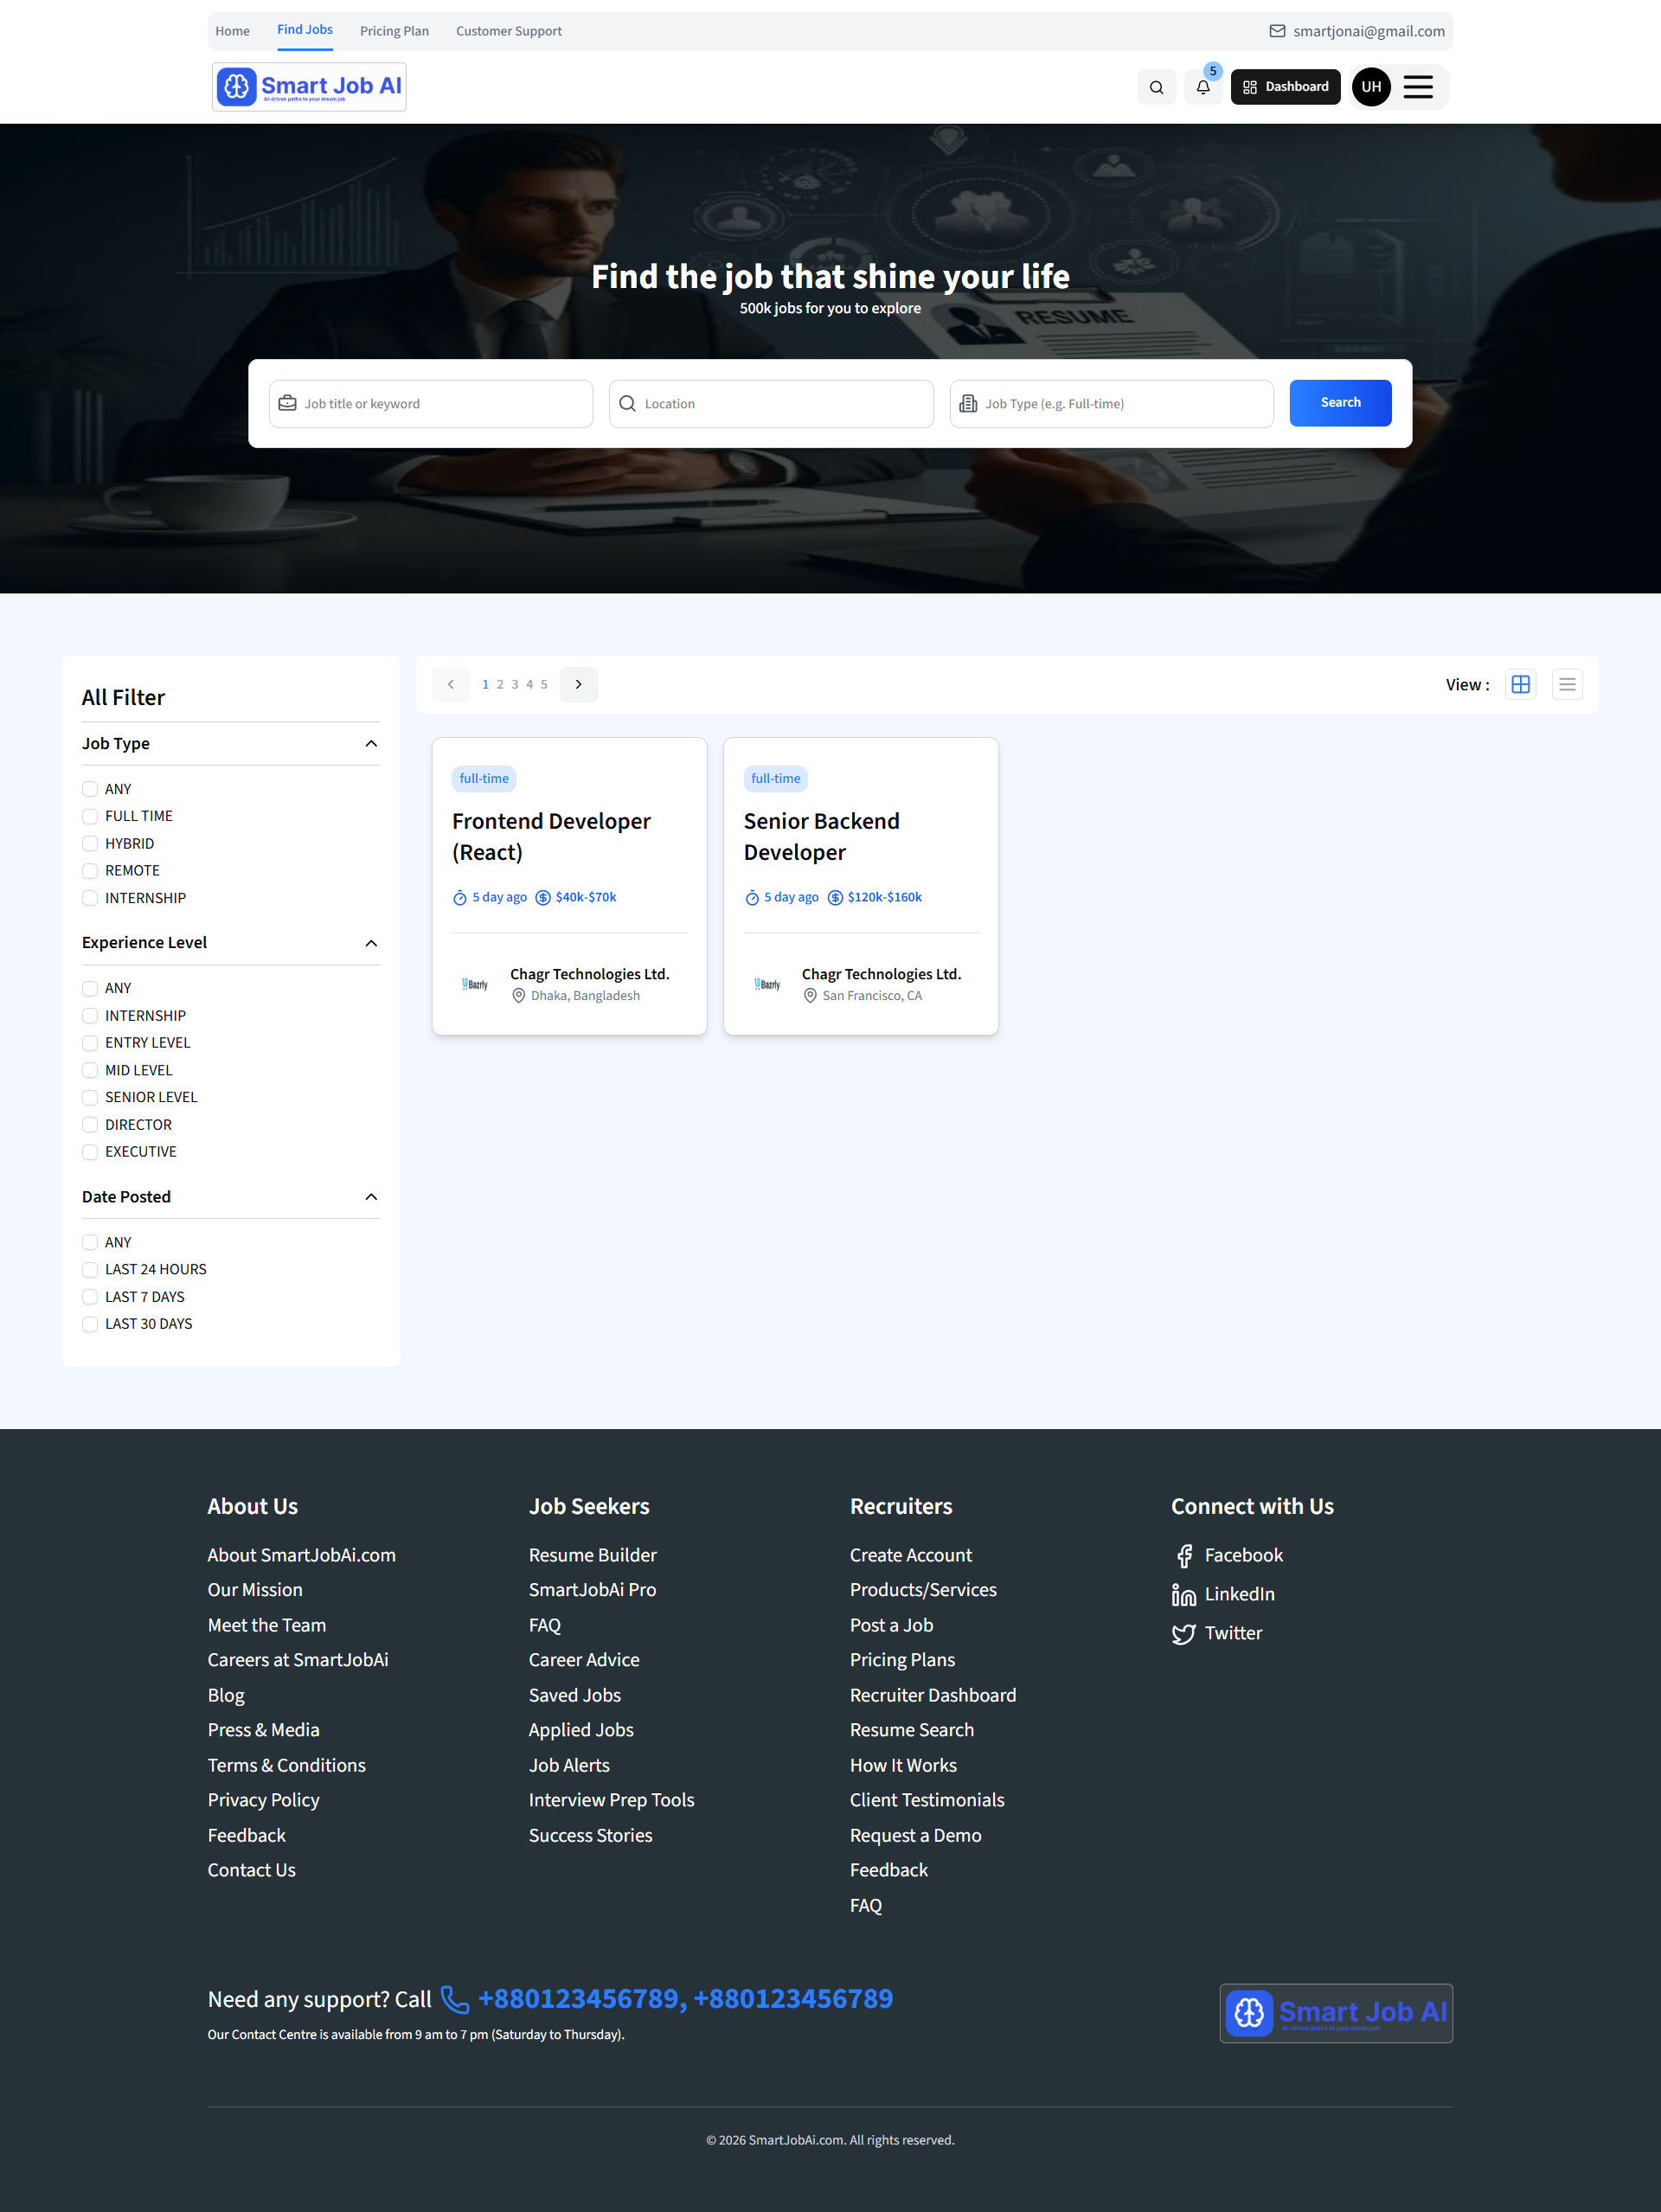
Task: Go to page 3 in pagination
Action: point(515,685)
